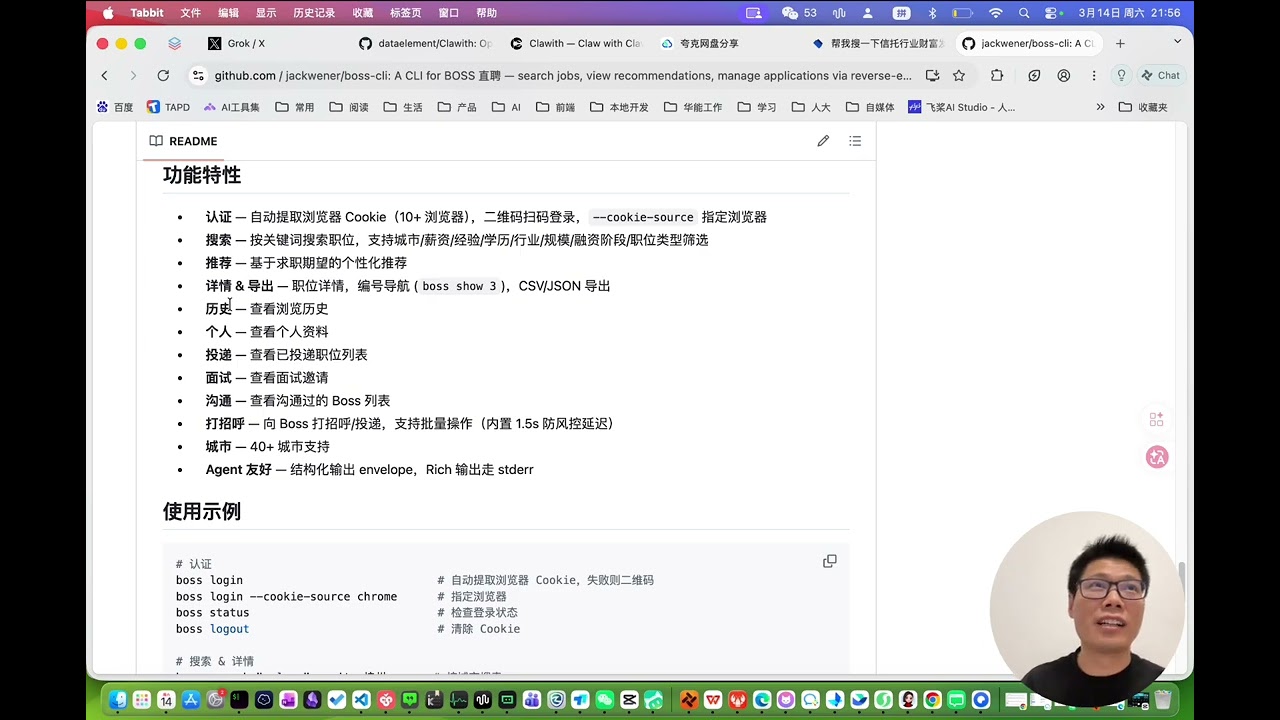
Task: Expand the tab list chevron
Action: (x=1177, y=42)
